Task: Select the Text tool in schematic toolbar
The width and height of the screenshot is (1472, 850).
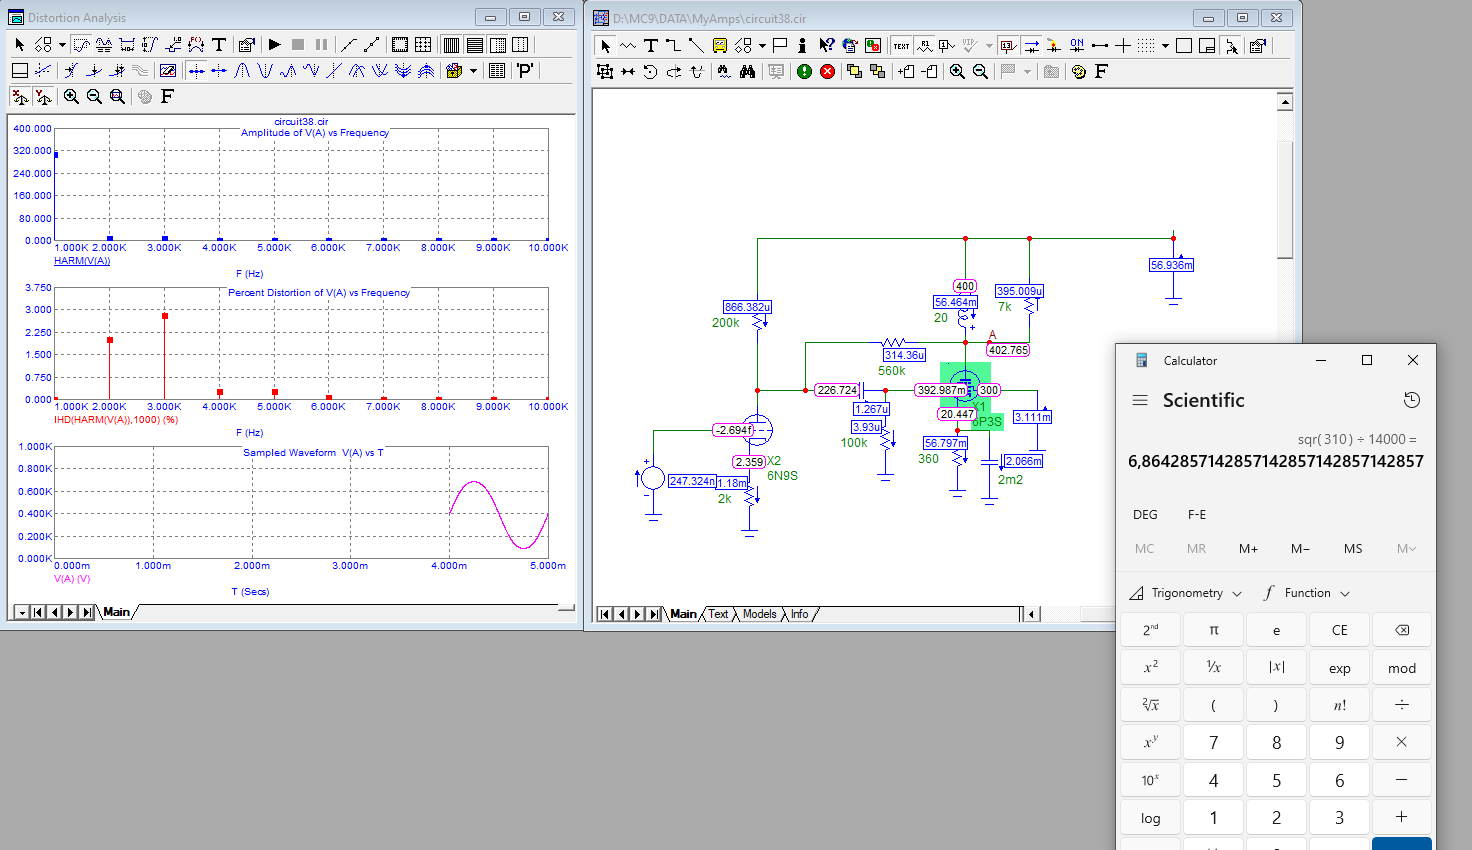Action: [650, 46]
